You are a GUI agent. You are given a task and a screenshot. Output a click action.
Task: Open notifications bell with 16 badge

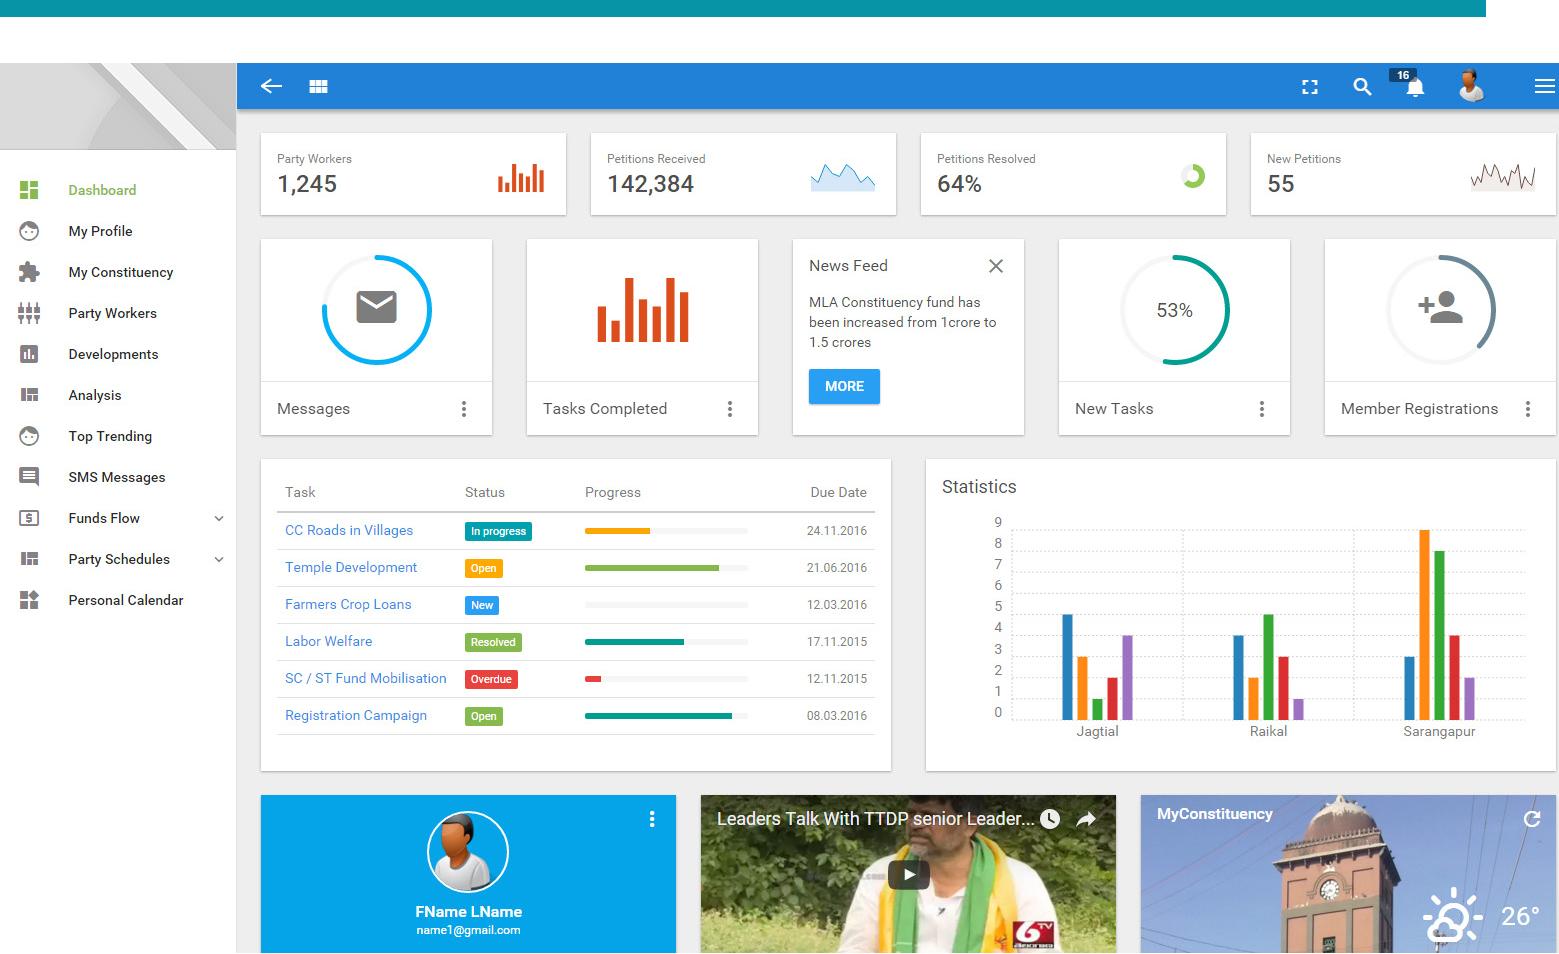(x=1414, y=87)
